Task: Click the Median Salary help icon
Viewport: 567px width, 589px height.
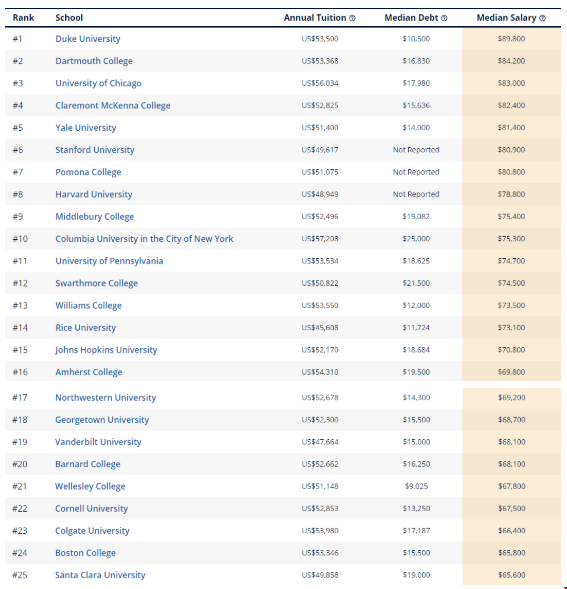Action: click(542, 18)
